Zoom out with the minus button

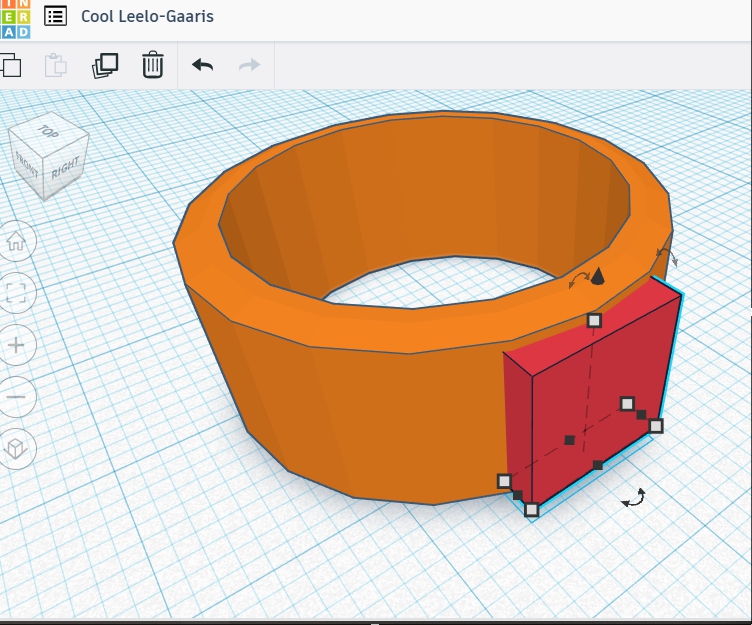16,397
